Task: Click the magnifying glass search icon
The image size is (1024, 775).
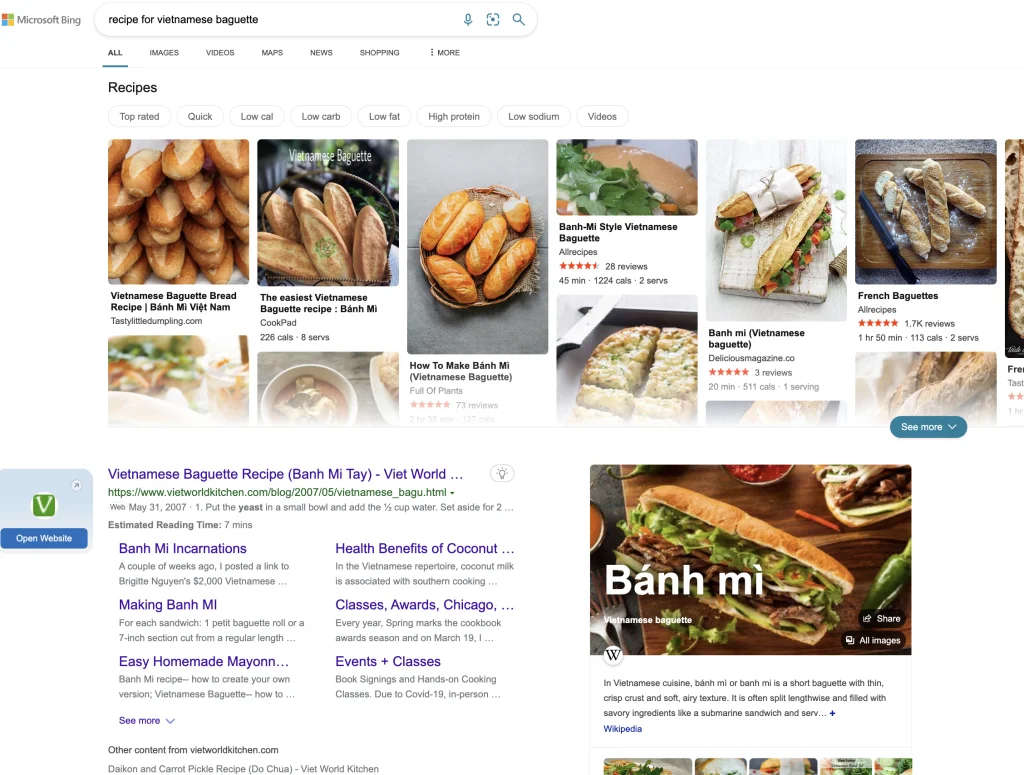Action: [x=519, y=19]
